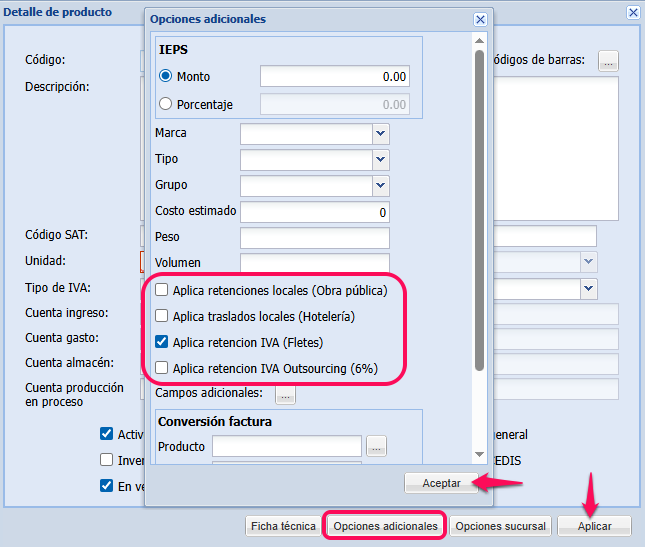Open Campos adicionales ellipsis button
The image size is (645, 547).
(x=286, y=395)
